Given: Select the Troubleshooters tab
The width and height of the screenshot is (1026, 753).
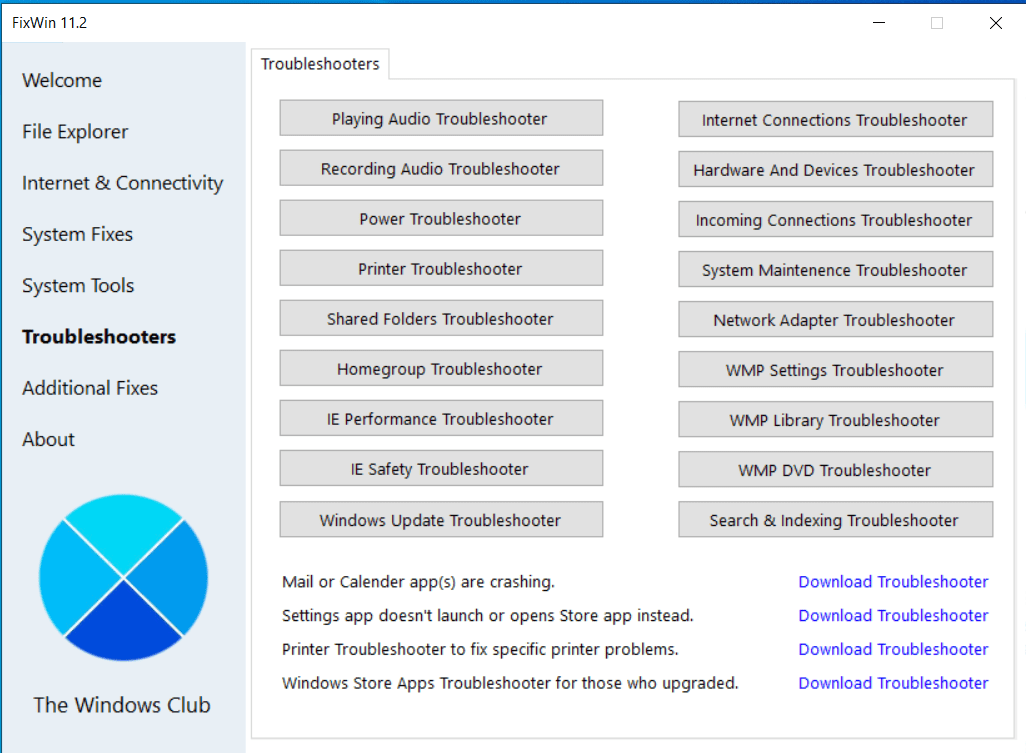Looking at the screenshot, I should pyautogui.click(x=320, y=64).
